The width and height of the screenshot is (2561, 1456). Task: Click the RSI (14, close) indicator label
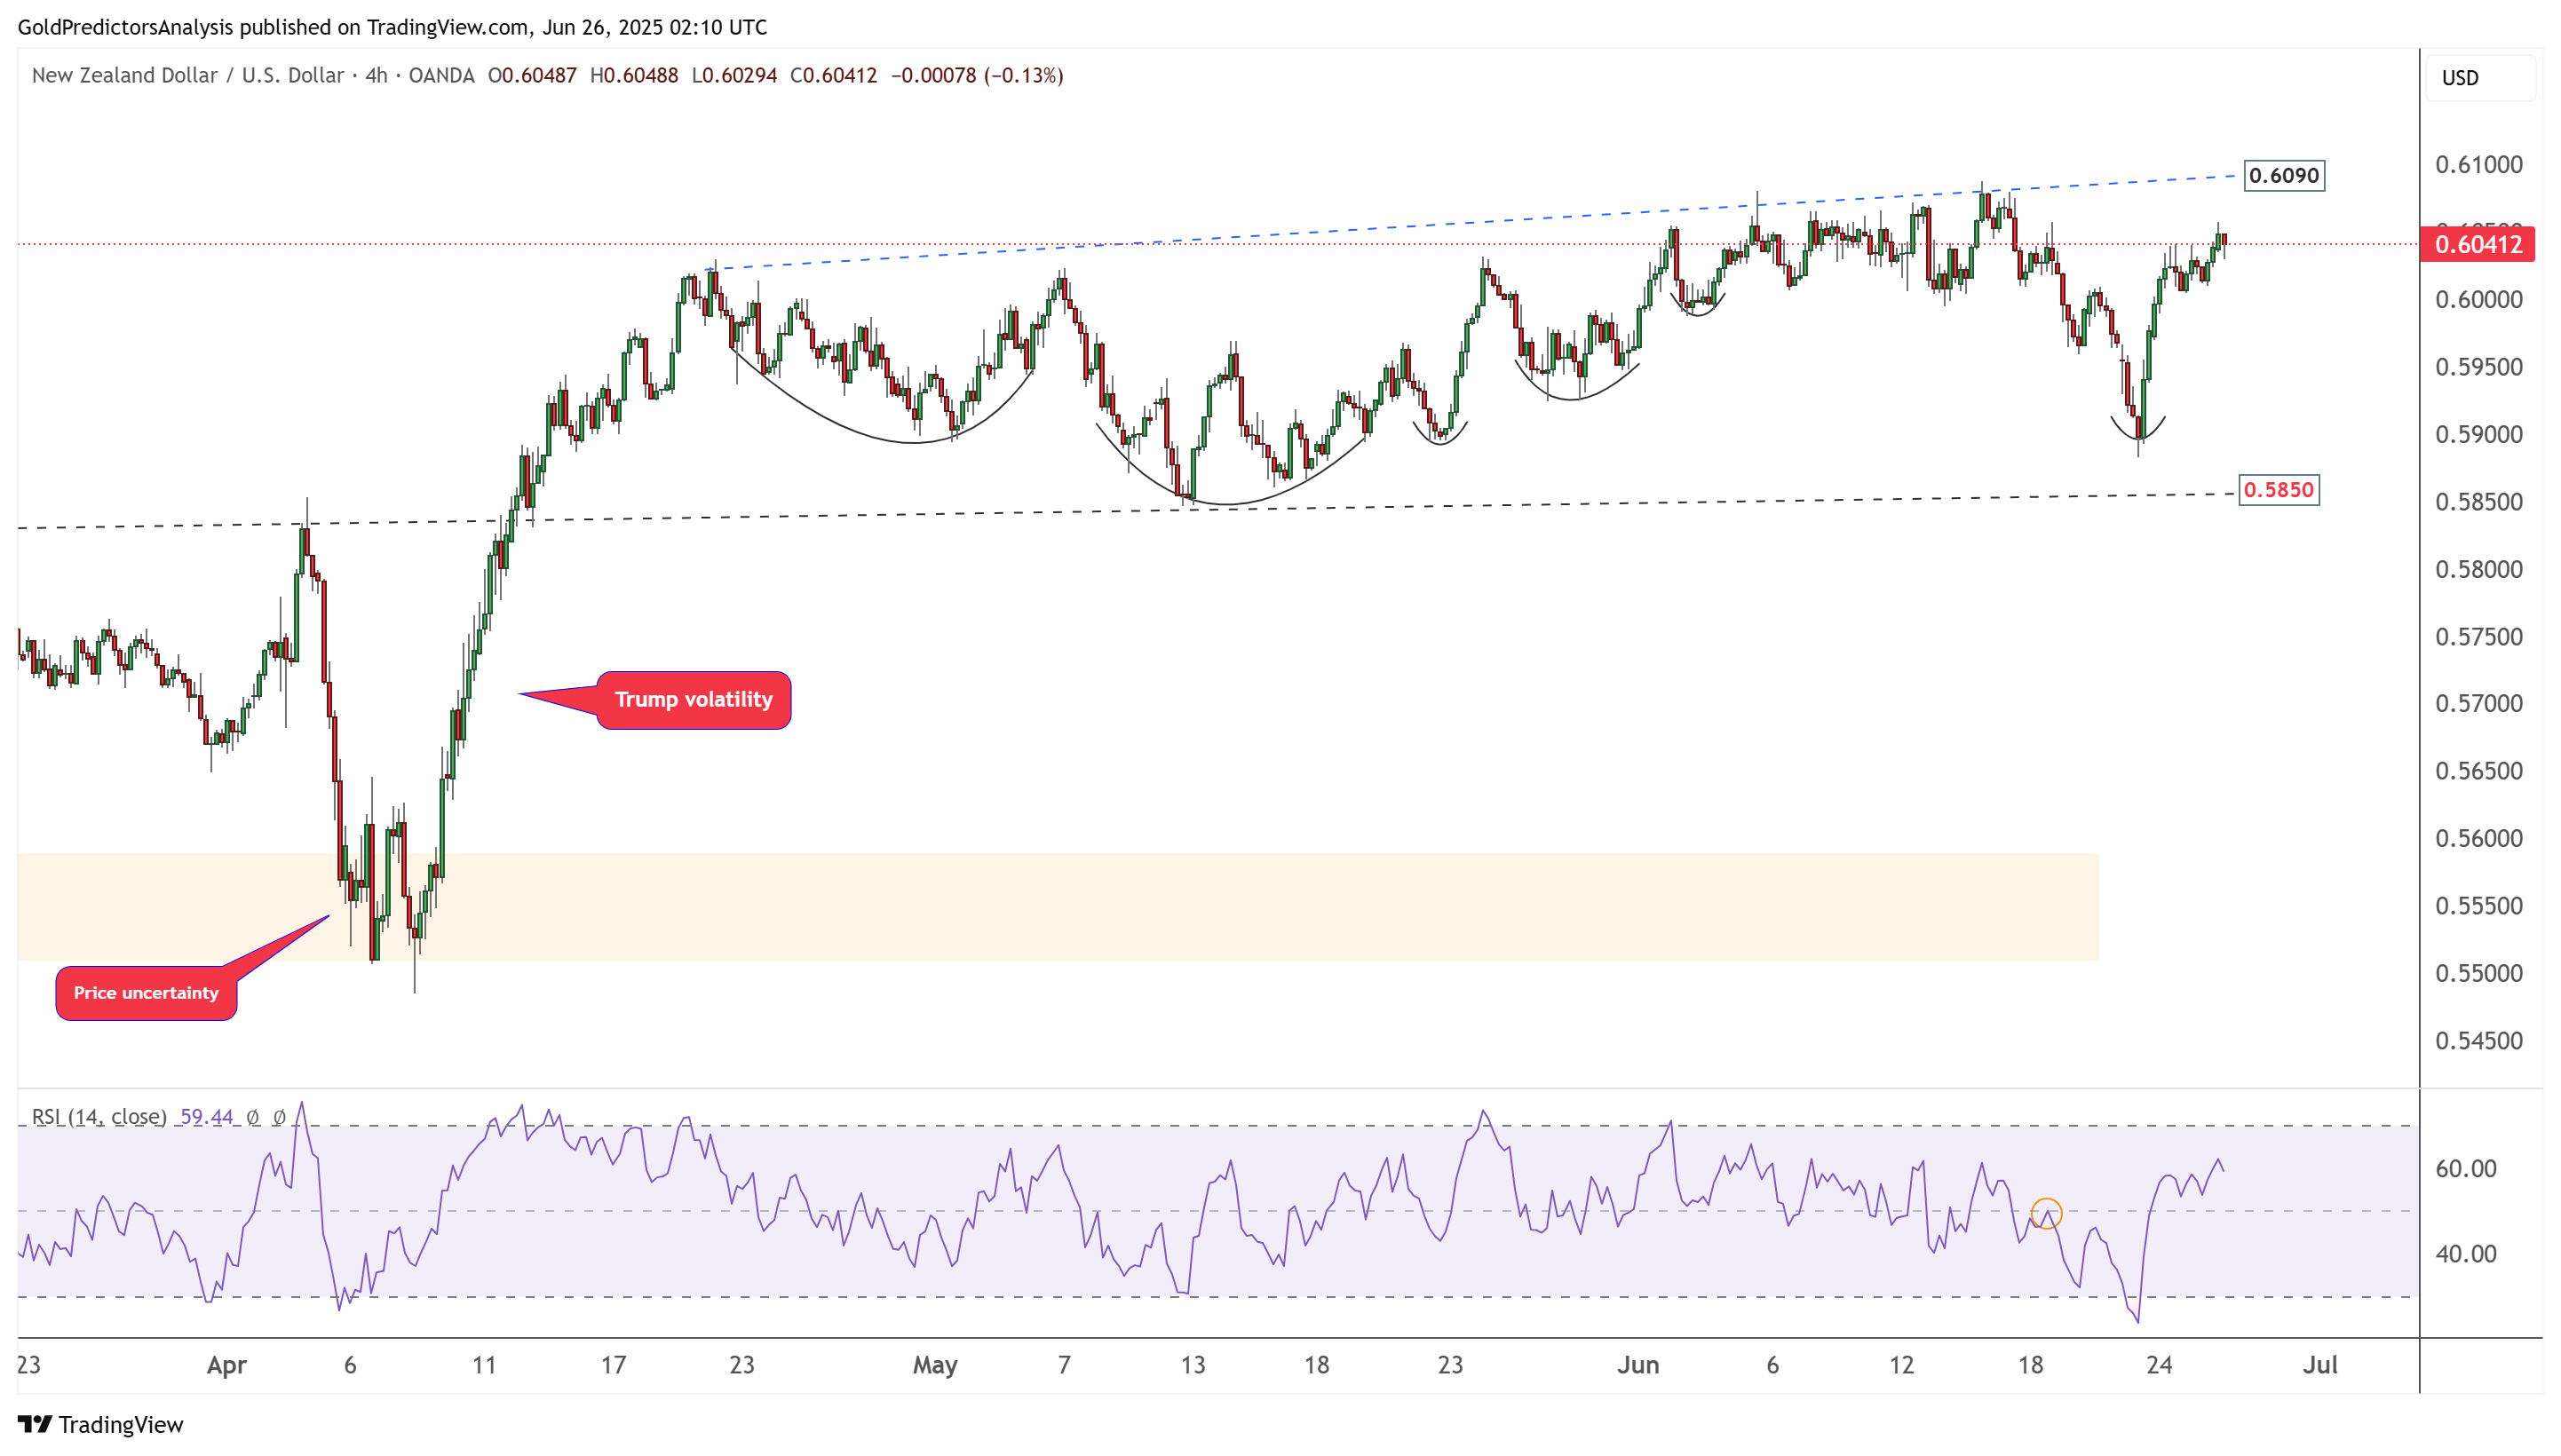coord(99,1117)
